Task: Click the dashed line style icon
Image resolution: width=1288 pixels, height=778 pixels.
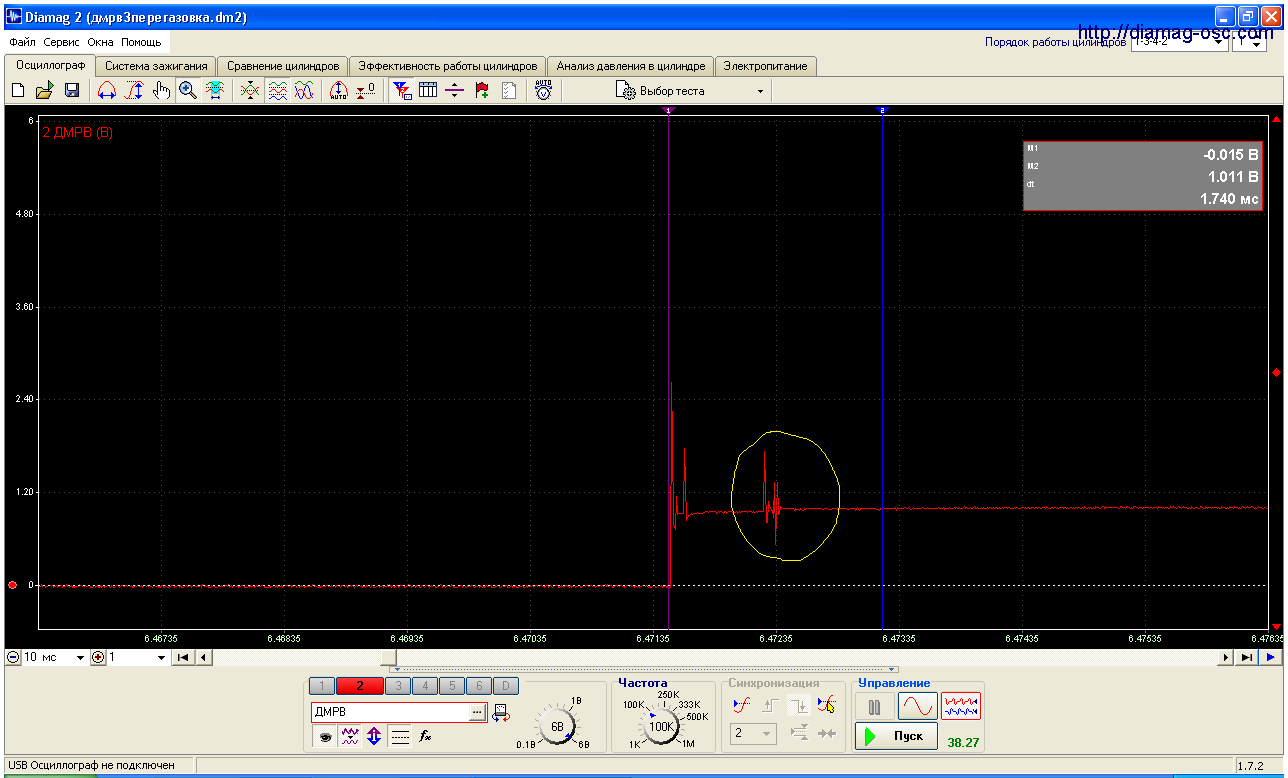Action: point(399,736)
